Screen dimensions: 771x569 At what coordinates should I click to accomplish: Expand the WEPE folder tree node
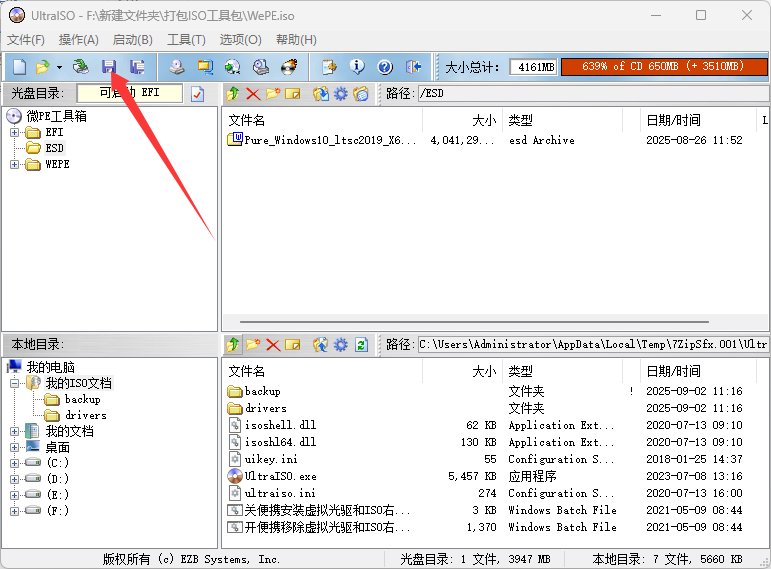(15, 164)
